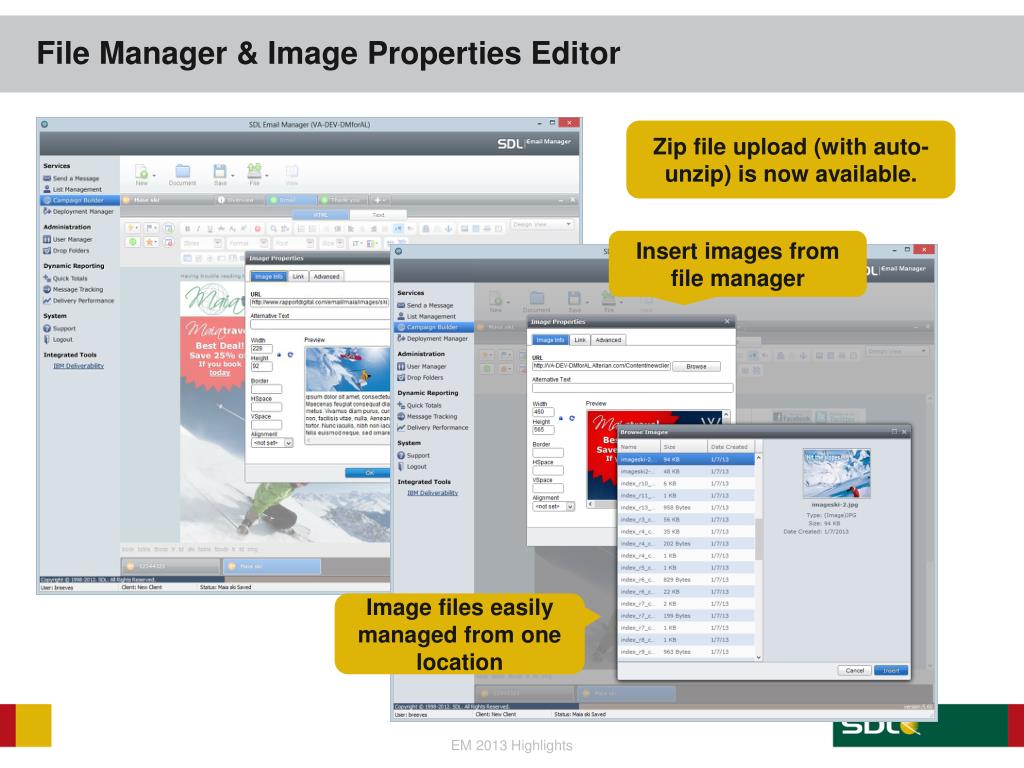This screenshot has height=768, width=1024.
Task: Click the Save toolbar icon in back window
Action: click(x=220, y=172)
